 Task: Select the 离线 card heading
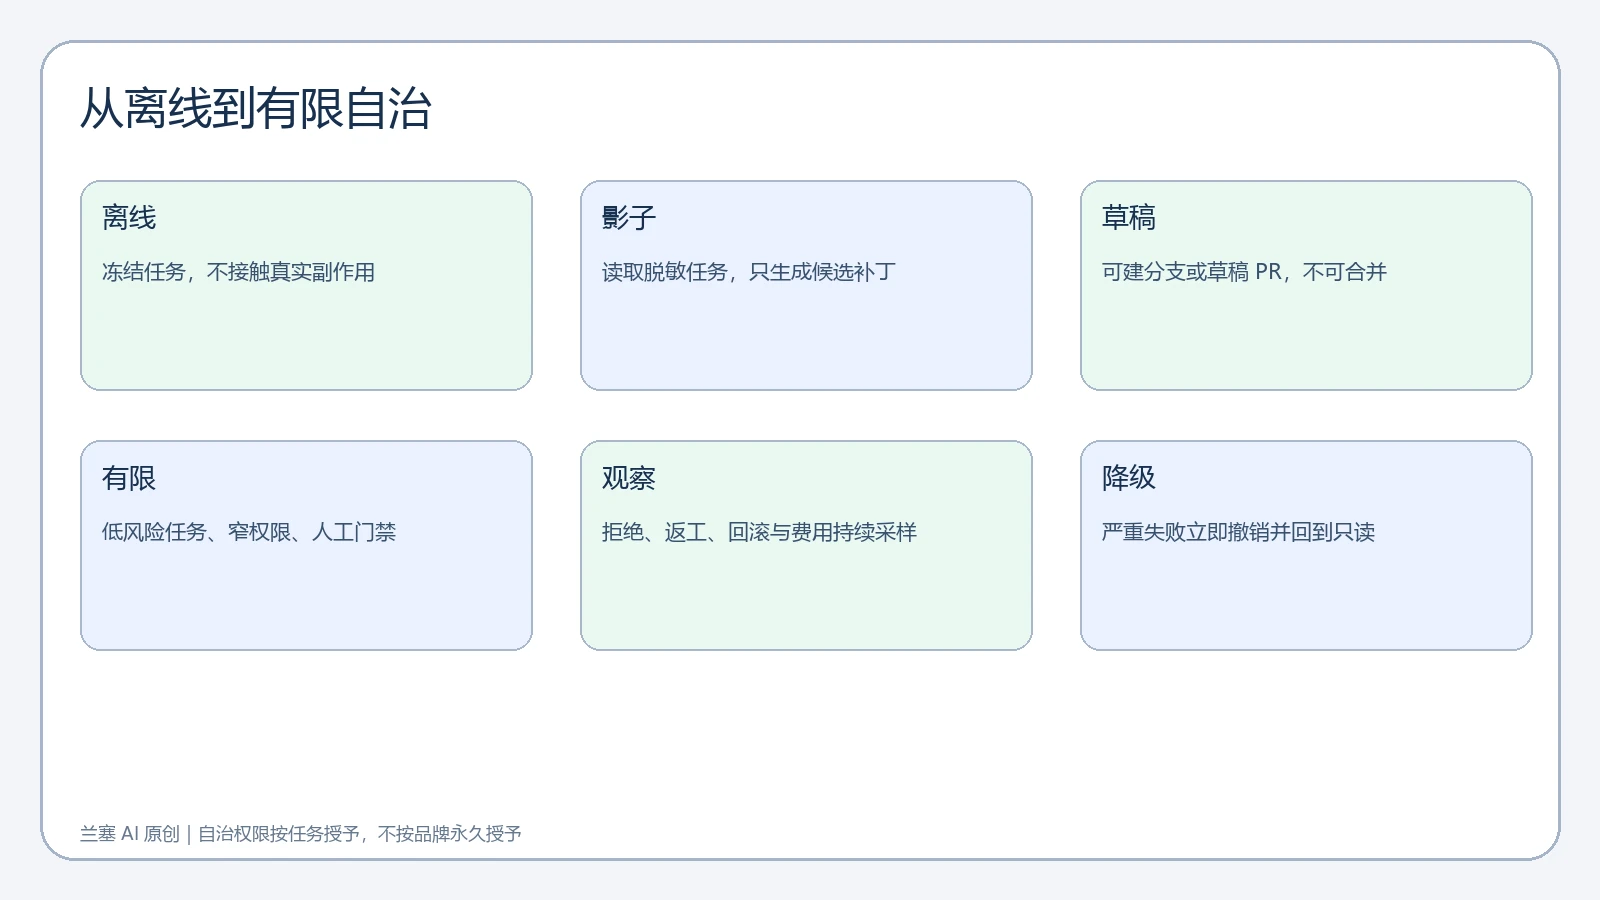coord(129,218)
